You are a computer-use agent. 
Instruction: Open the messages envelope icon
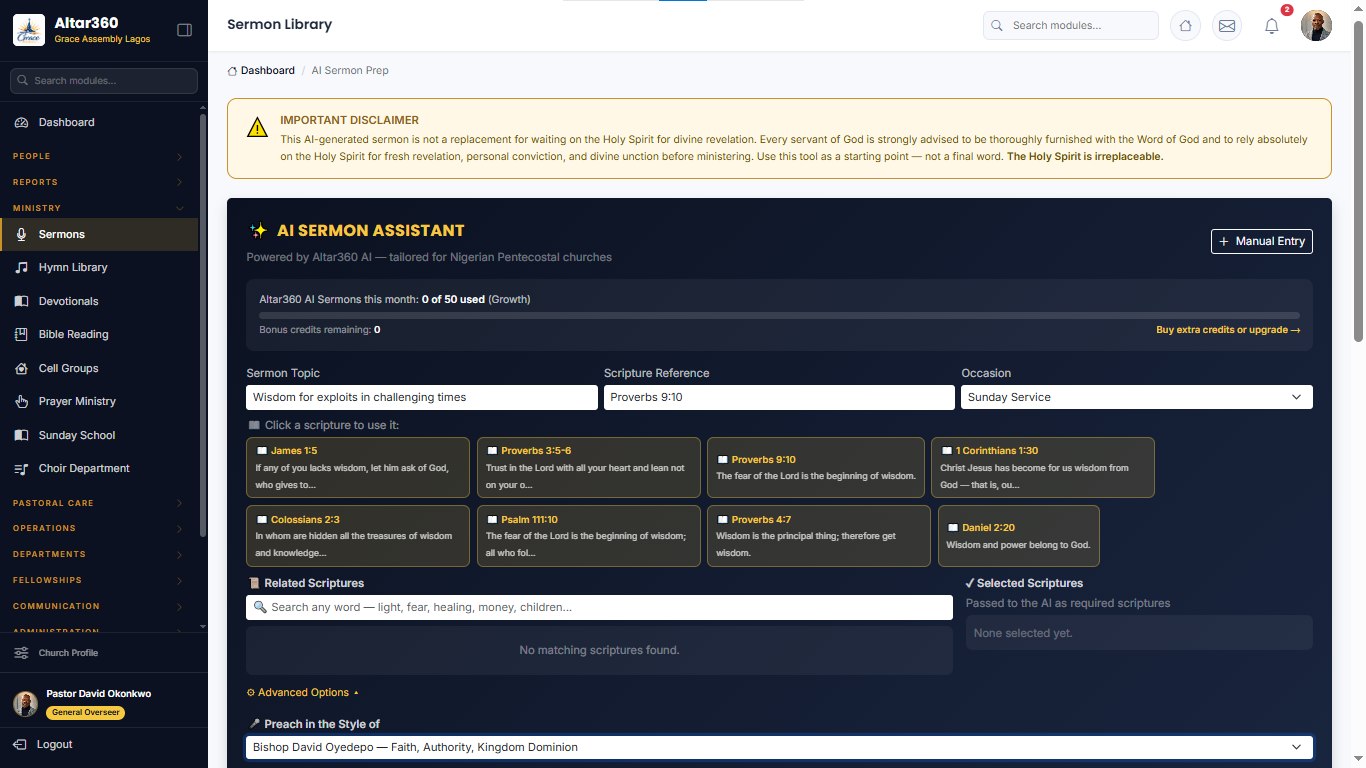coord(1227,26)
